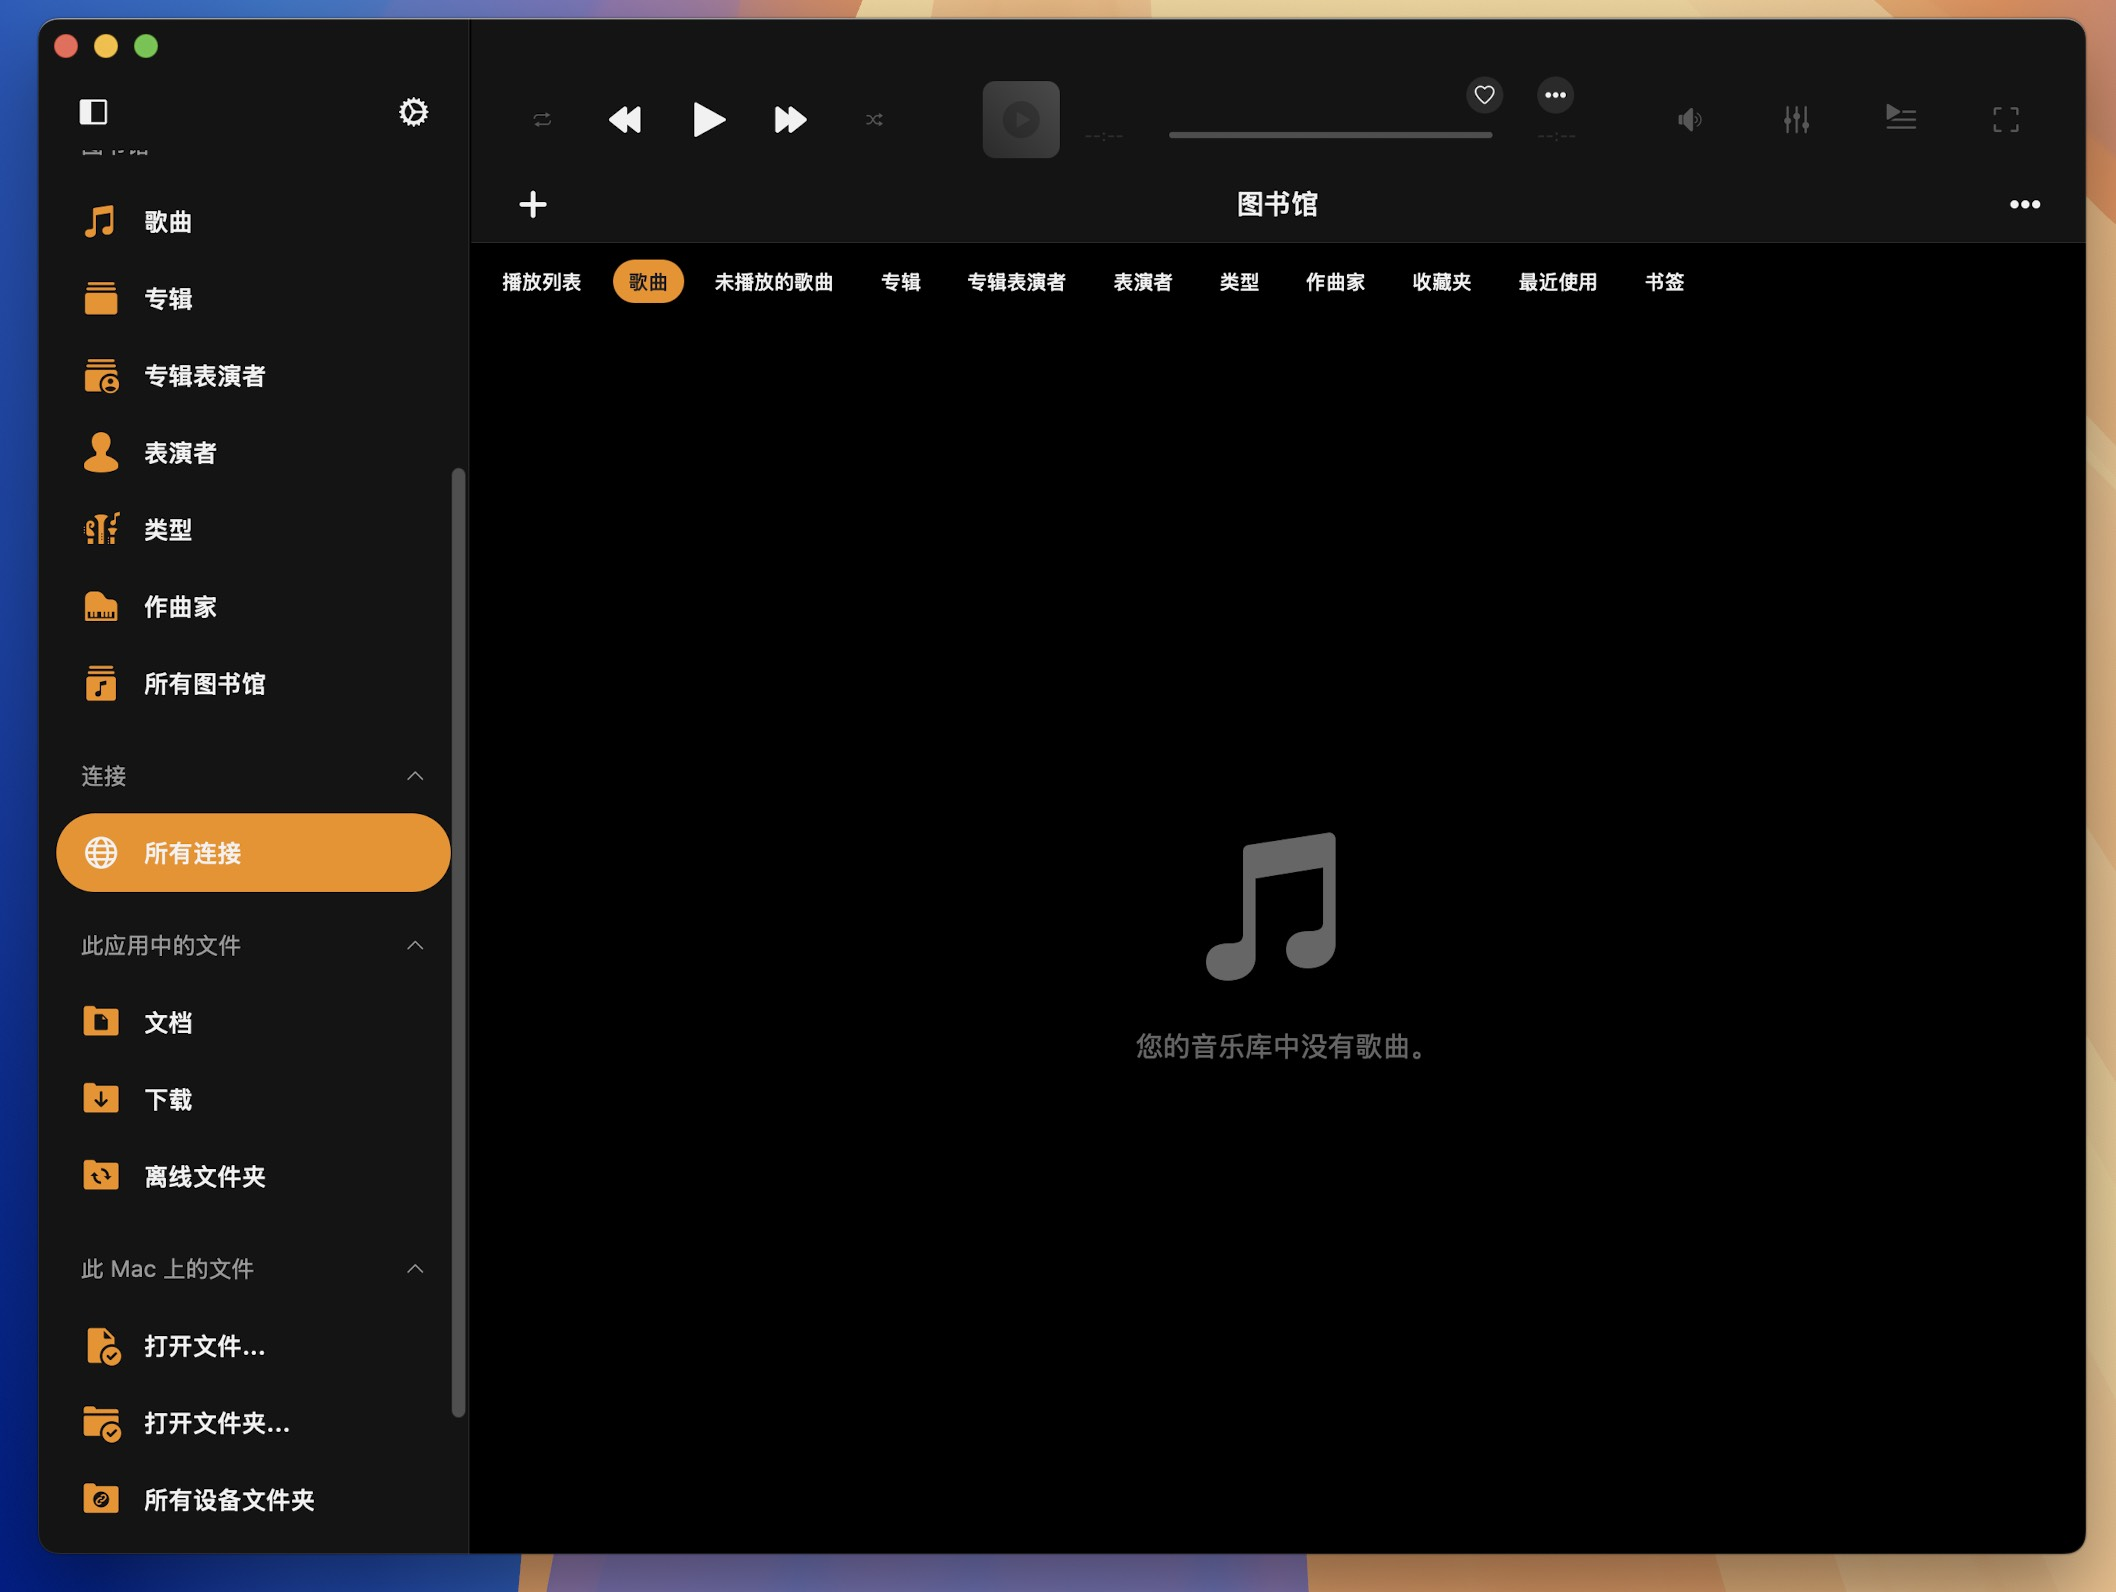Open the 离线文件夹 (offline folder)
Viewport: 2116px width, 1592px height.
204,1177
